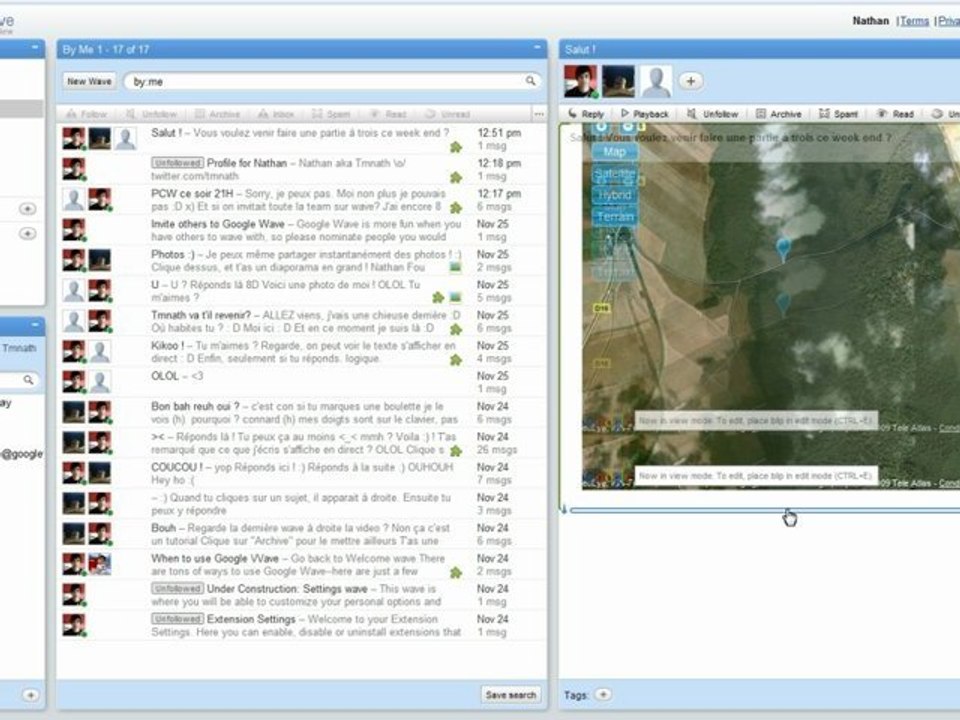Click the first participant avatar in red
The image size is (960, 720).
[x=580, y=81]
